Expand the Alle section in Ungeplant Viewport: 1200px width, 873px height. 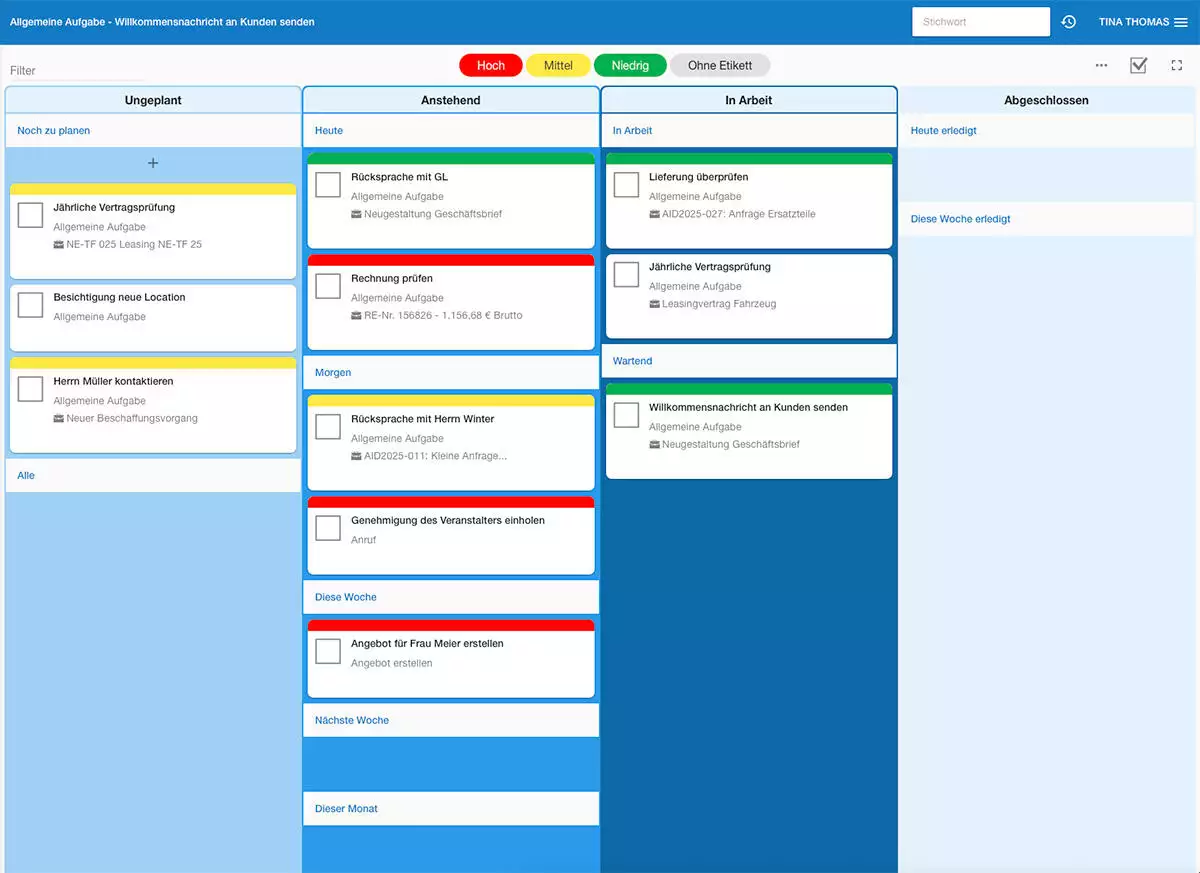pyautogui.click(x=25, y=475)
